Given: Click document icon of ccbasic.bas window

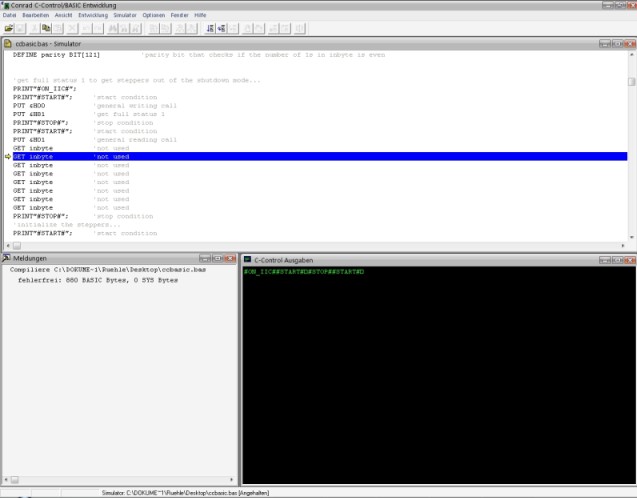Looking at the screenshot, I should tap(8, 43).
